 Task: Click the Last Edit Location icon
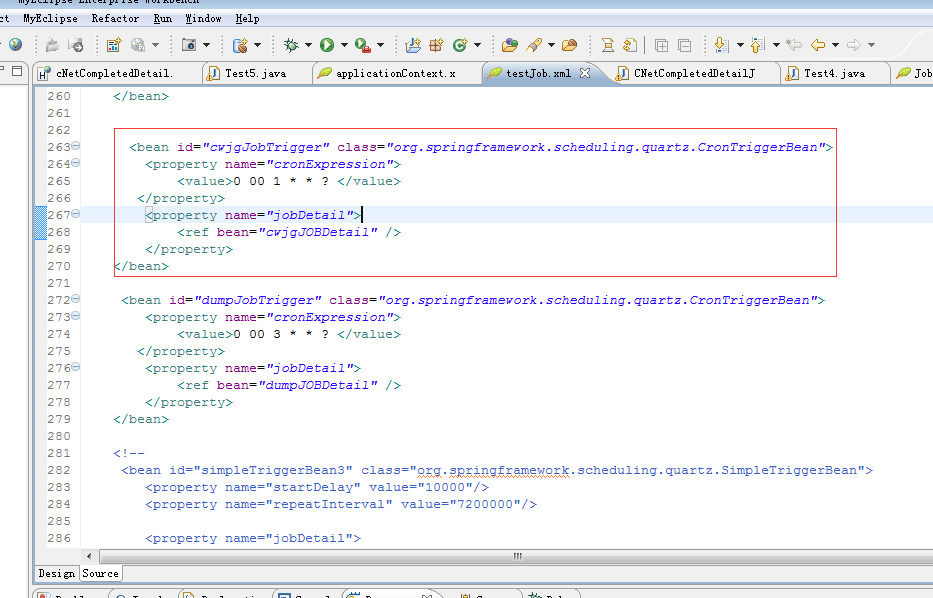click(794, 45)
